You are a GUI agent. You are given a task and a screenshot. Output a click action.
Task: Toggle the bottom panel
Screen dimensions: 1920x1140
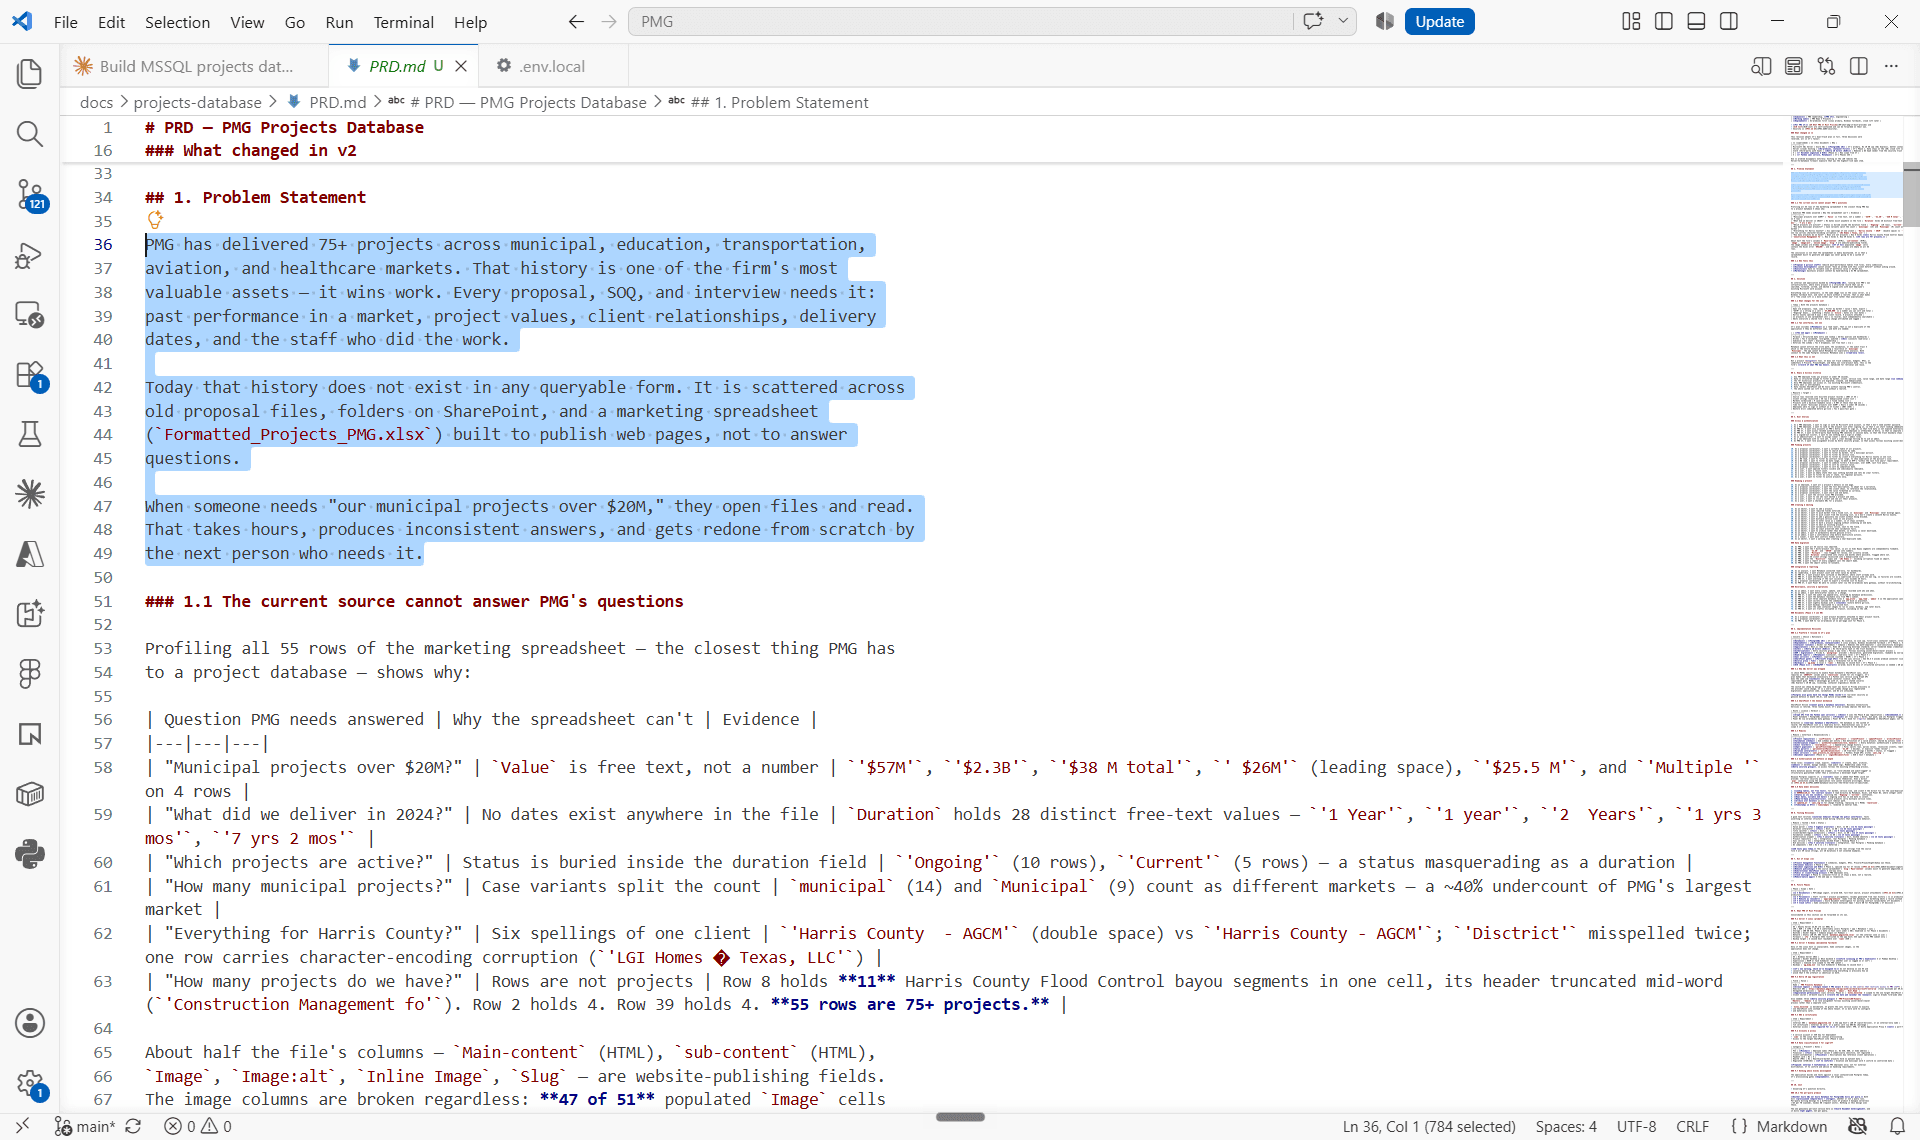click(x=1696, y=22)
